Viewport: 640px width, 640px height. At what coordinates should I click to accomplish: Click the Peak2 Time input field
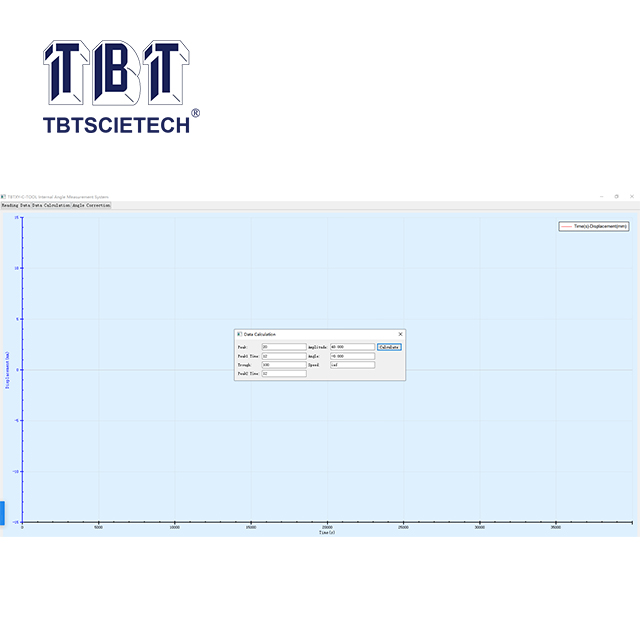tap(284, 374)
